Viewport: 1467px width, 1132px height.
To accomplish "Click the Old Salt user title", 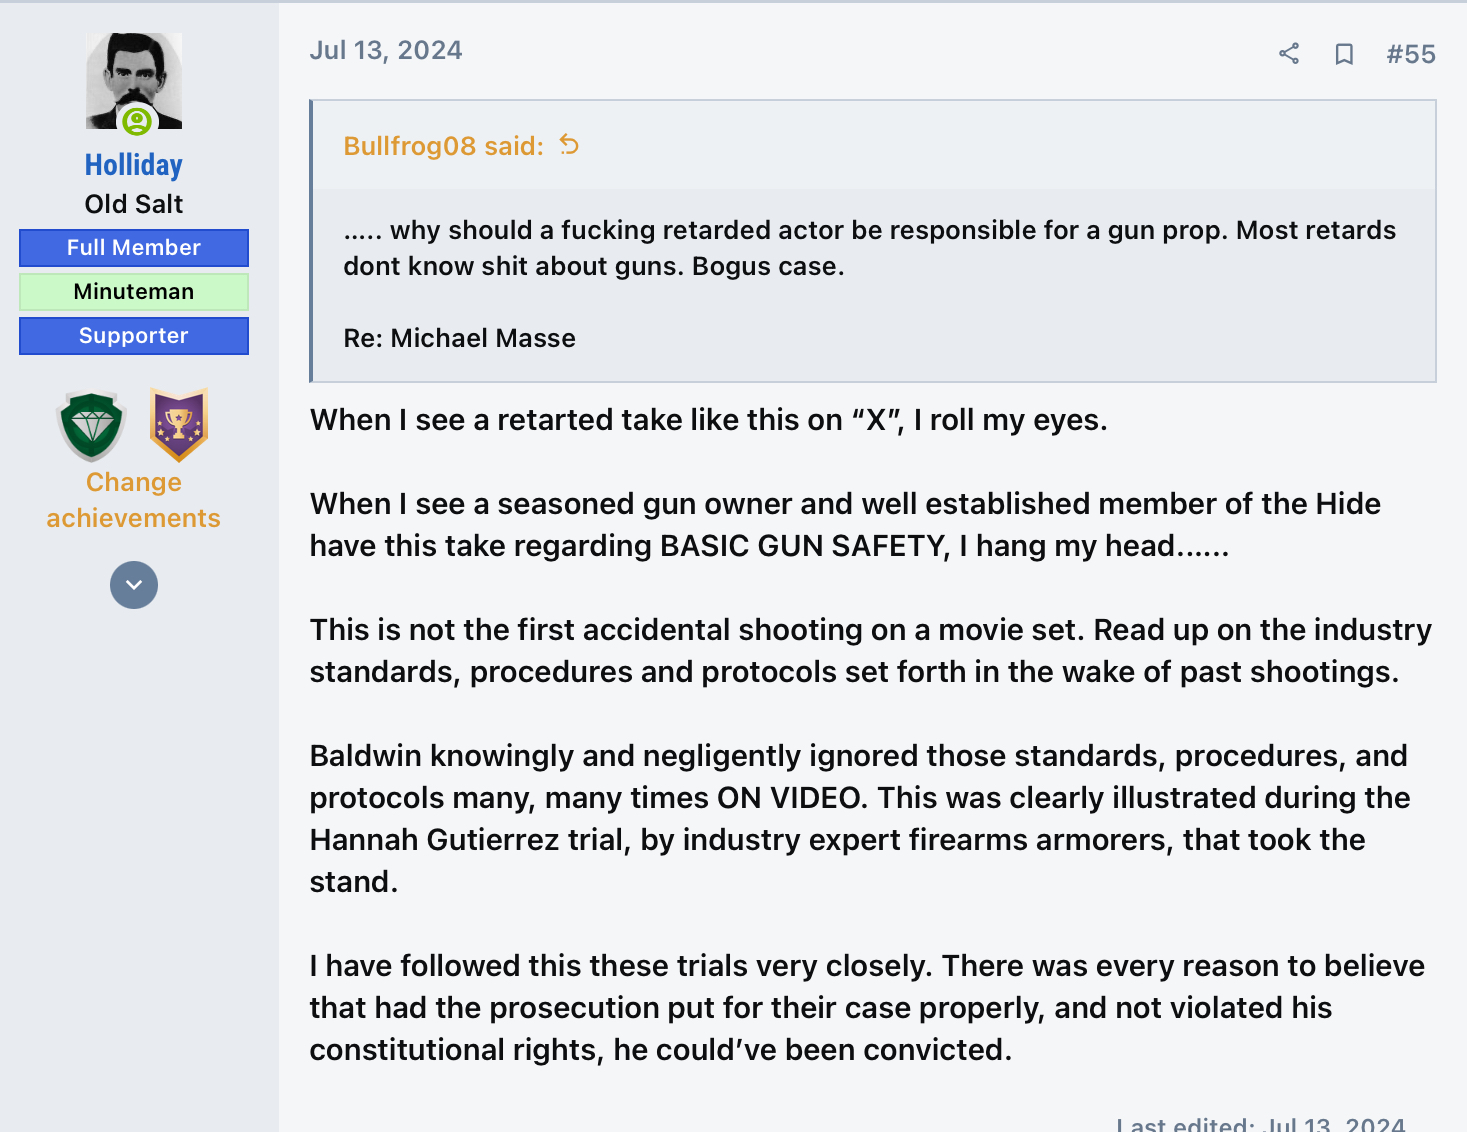I will (133, 204).
